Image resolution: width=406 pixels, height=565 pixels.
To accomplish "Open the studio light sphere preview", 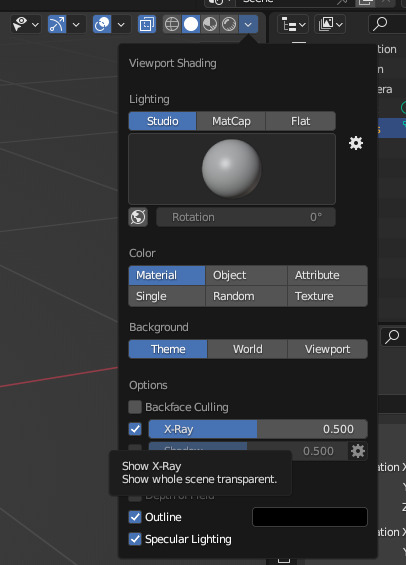I will pyautogui.click(x=232, y=169).
